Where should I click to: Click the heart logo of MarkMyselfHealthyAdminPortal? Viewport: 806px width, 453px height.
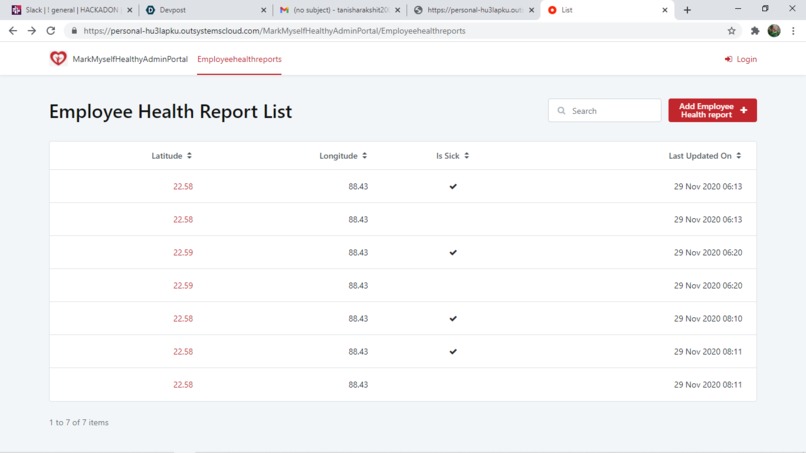coord(58,58)
